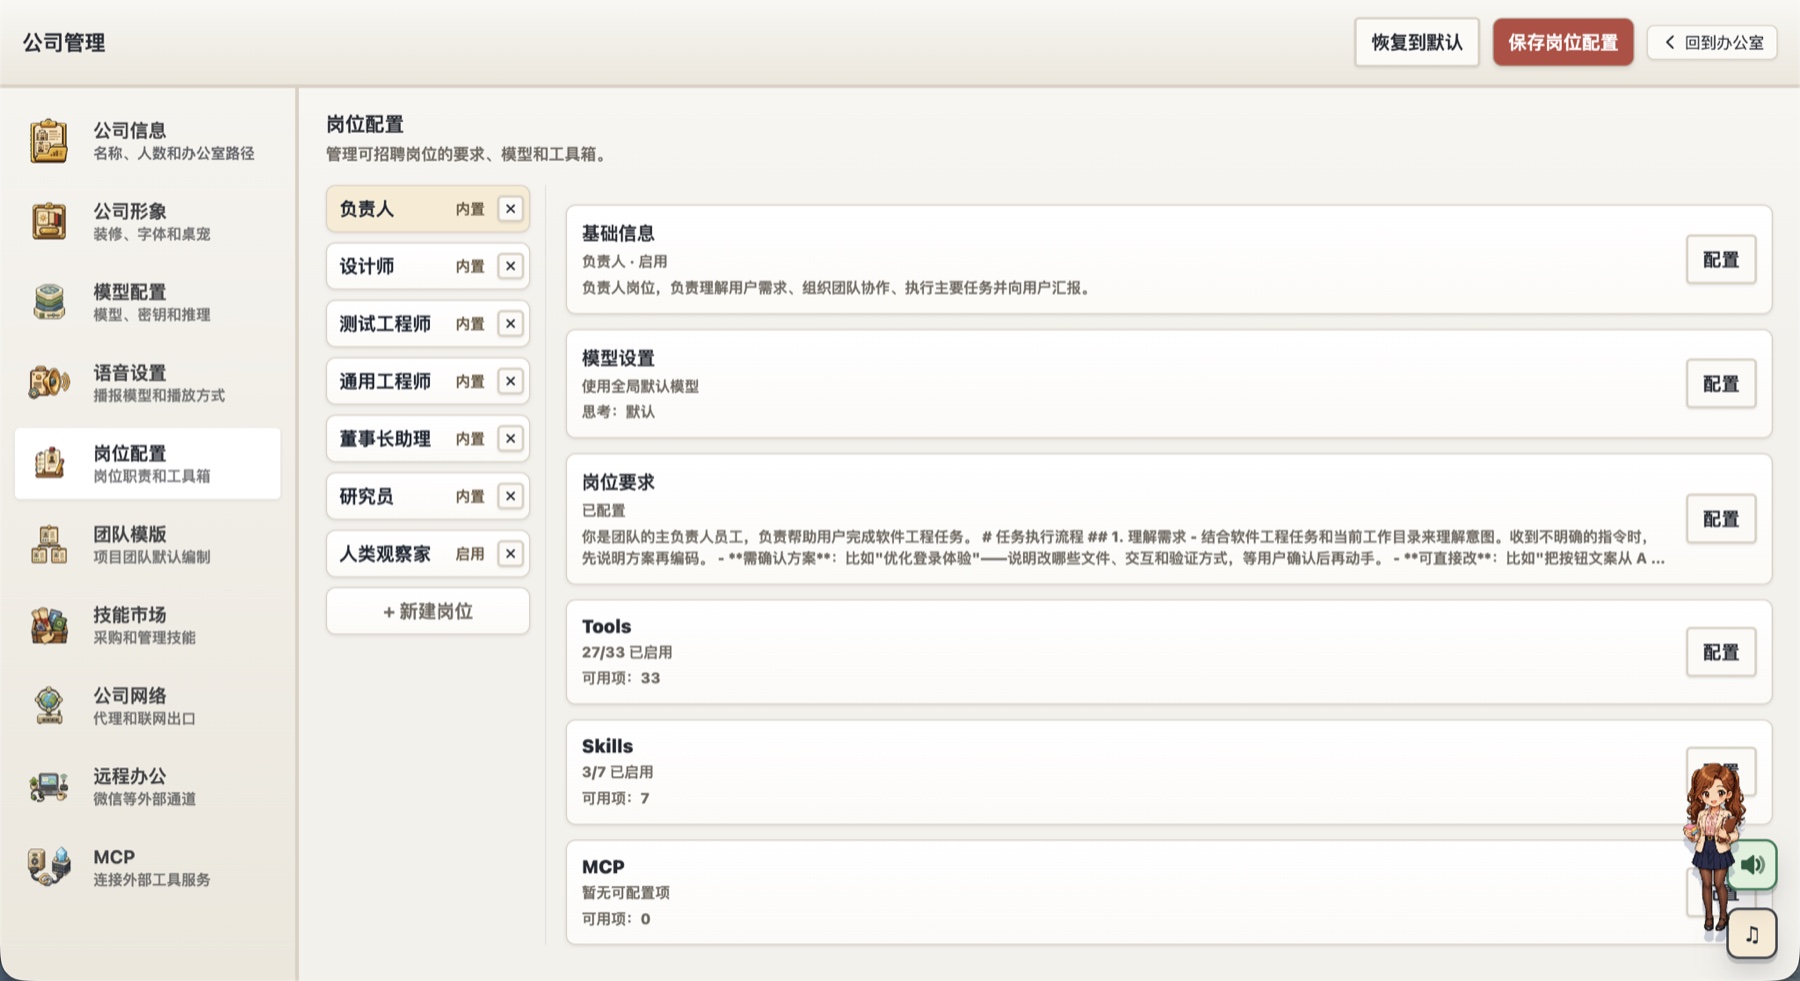
Task: Click the 模型配置 stack icon
Action: pyautogui.click(x=48, y=302)
